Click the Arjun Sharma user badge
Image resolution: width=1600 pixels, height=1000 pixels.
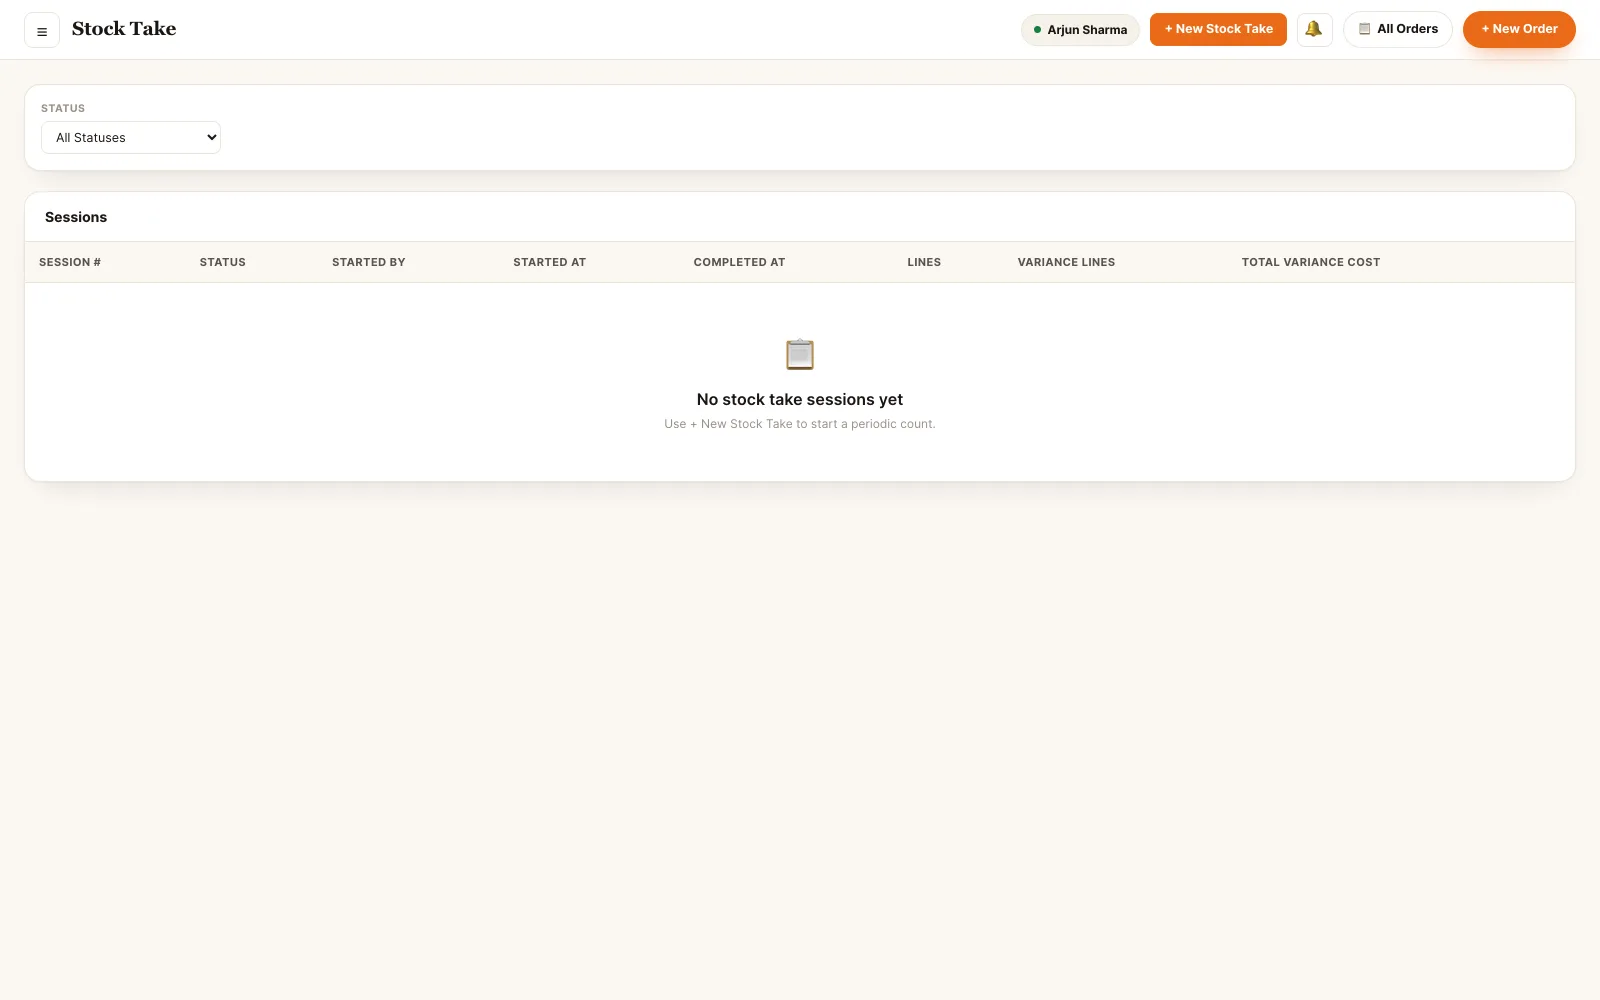1080,30
